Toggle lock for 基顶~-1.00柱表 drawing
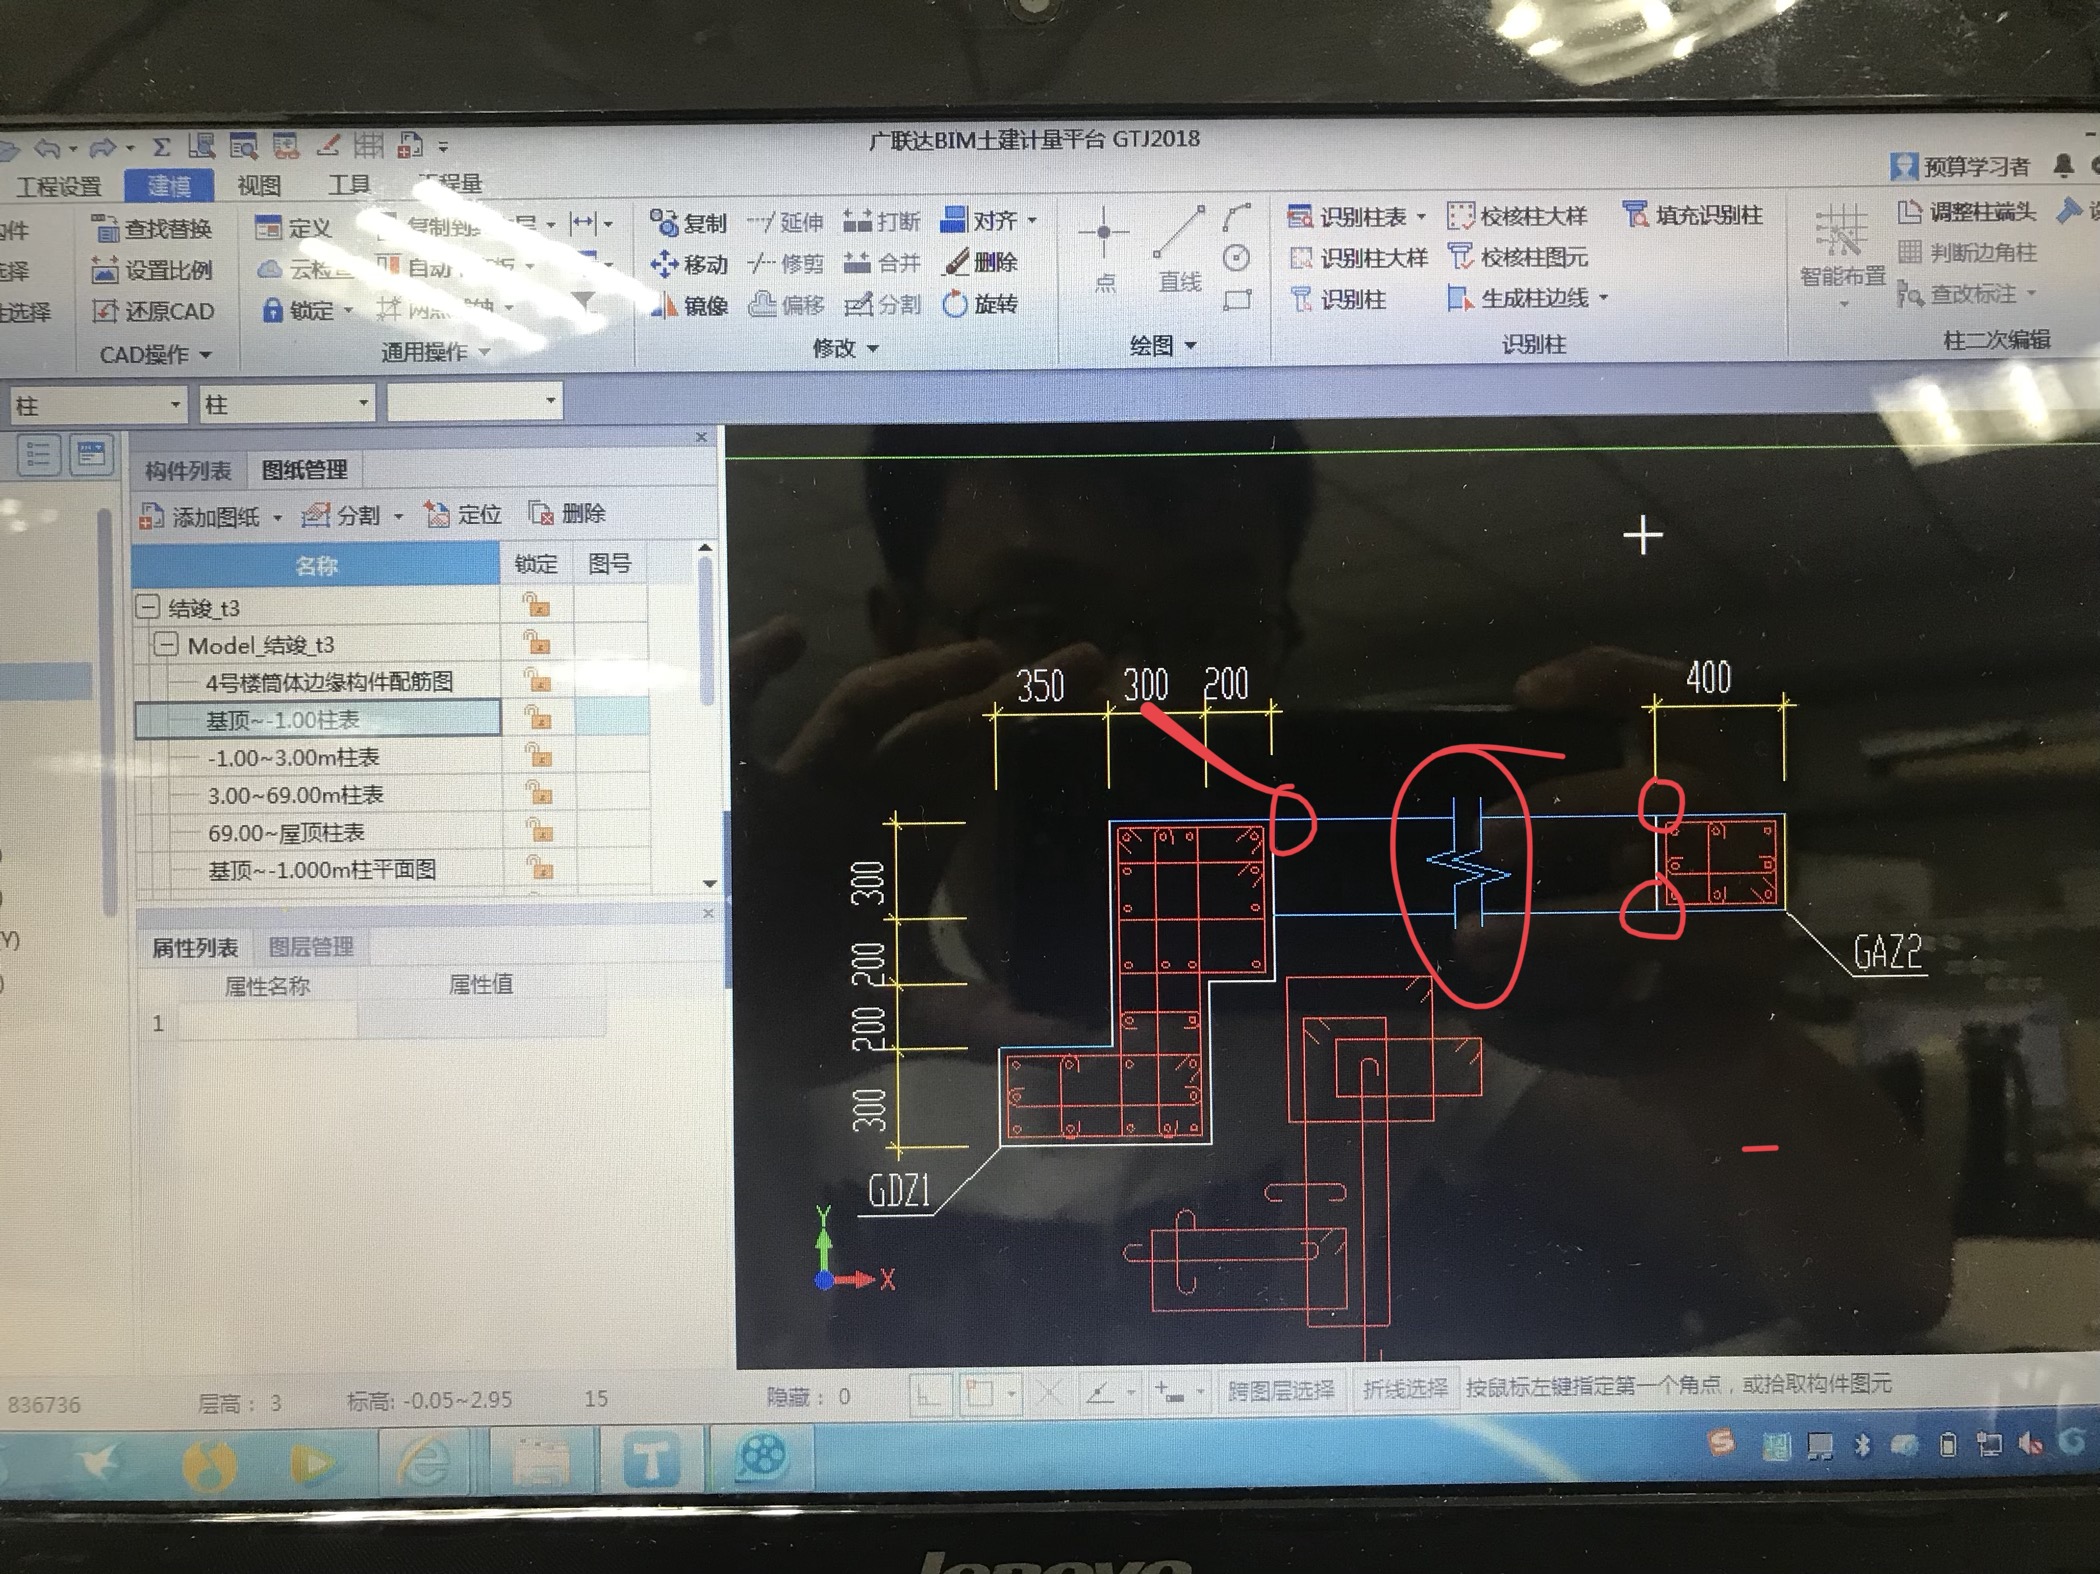This screenshot has width=2100, height=1574. [x=537, y=718]
